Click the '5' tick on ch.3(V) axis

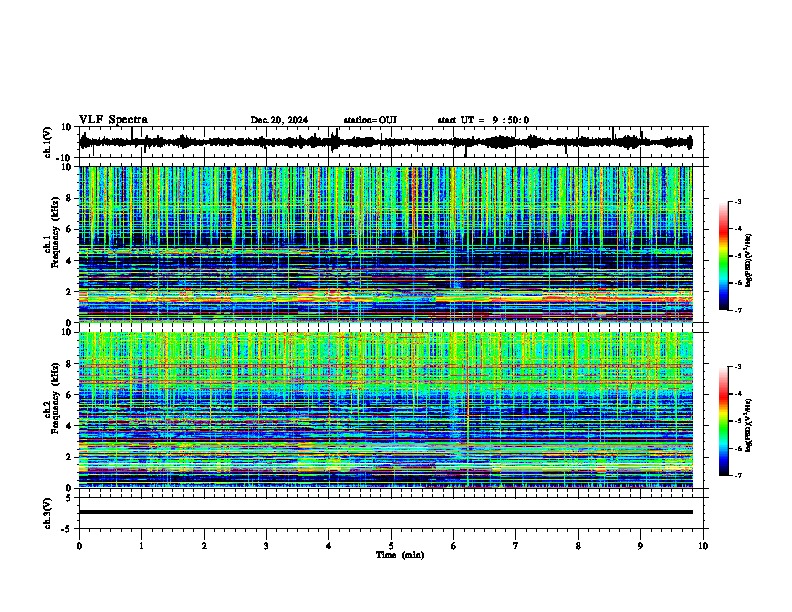click(70, 497)
